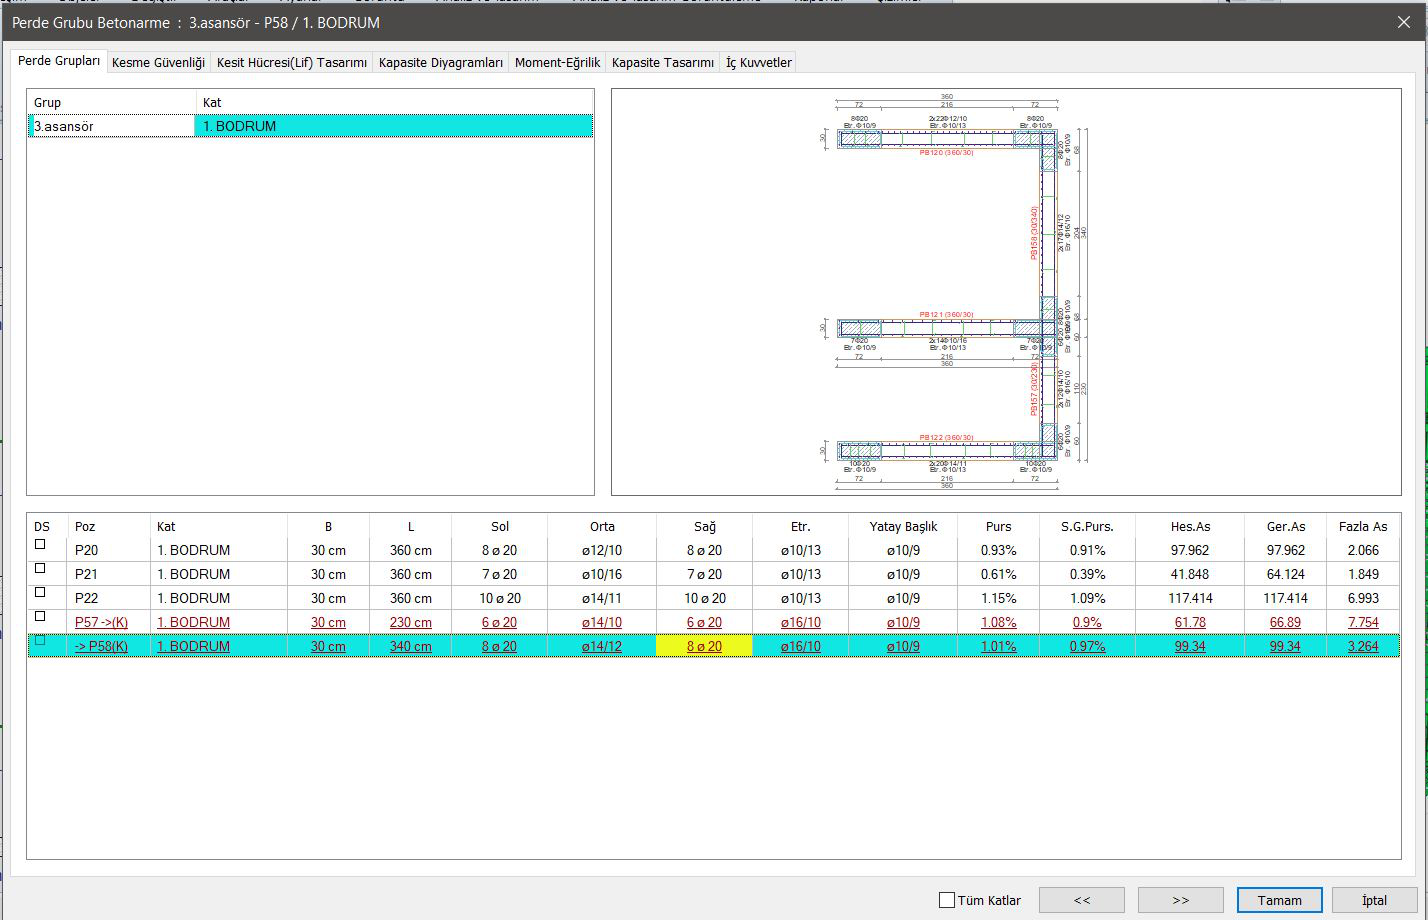Image resolution: width=1428 pixels, height=920 pixels.
Task: Click the Poz column header
Action: (108, 526)
